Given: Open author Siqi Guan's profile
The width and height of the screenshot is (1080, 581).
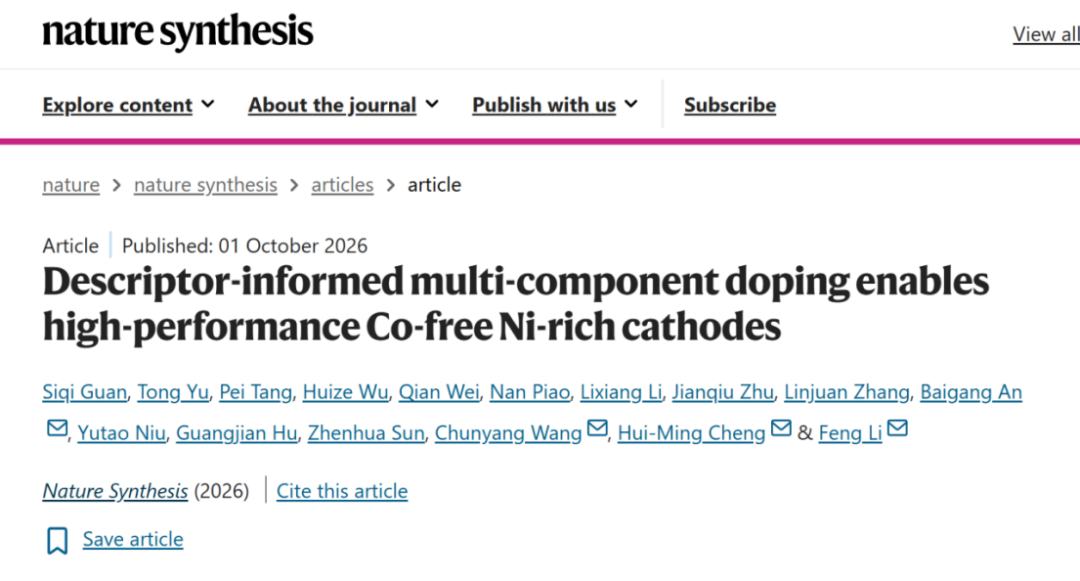Looking at the screenshot, I should tap(85, 392).
